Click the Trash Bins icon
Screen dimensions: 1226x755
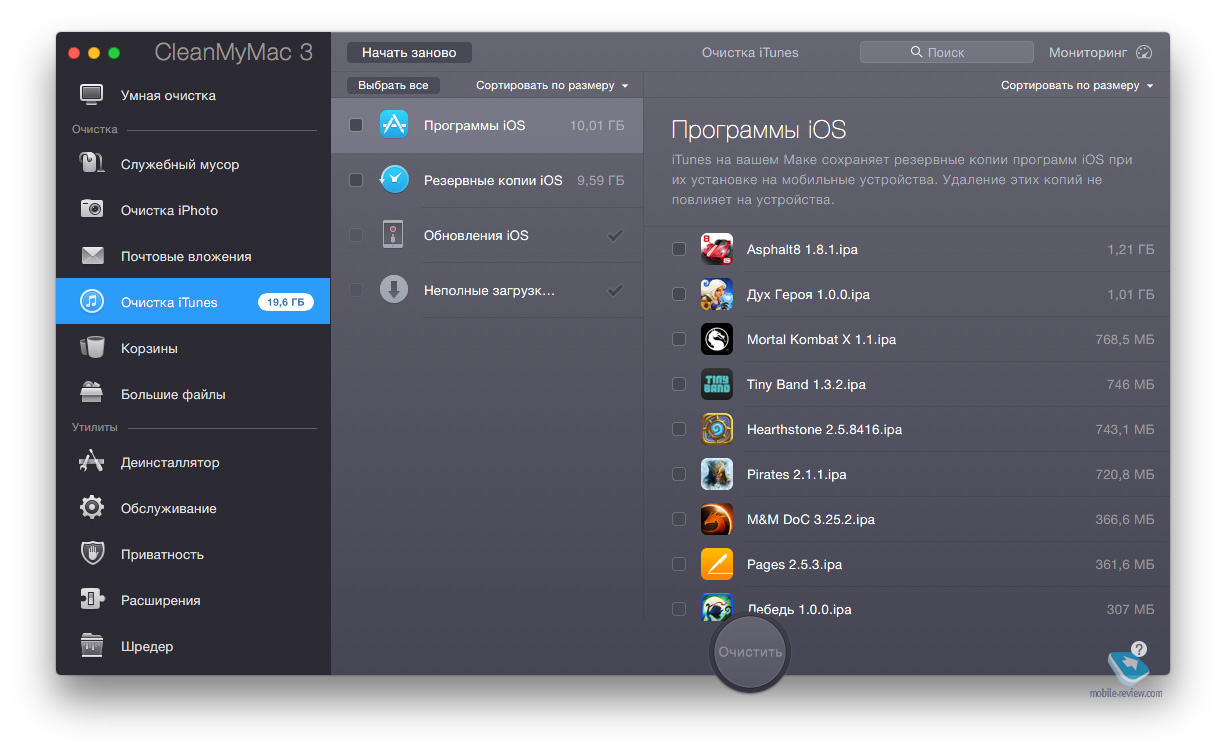pos(92,348)
